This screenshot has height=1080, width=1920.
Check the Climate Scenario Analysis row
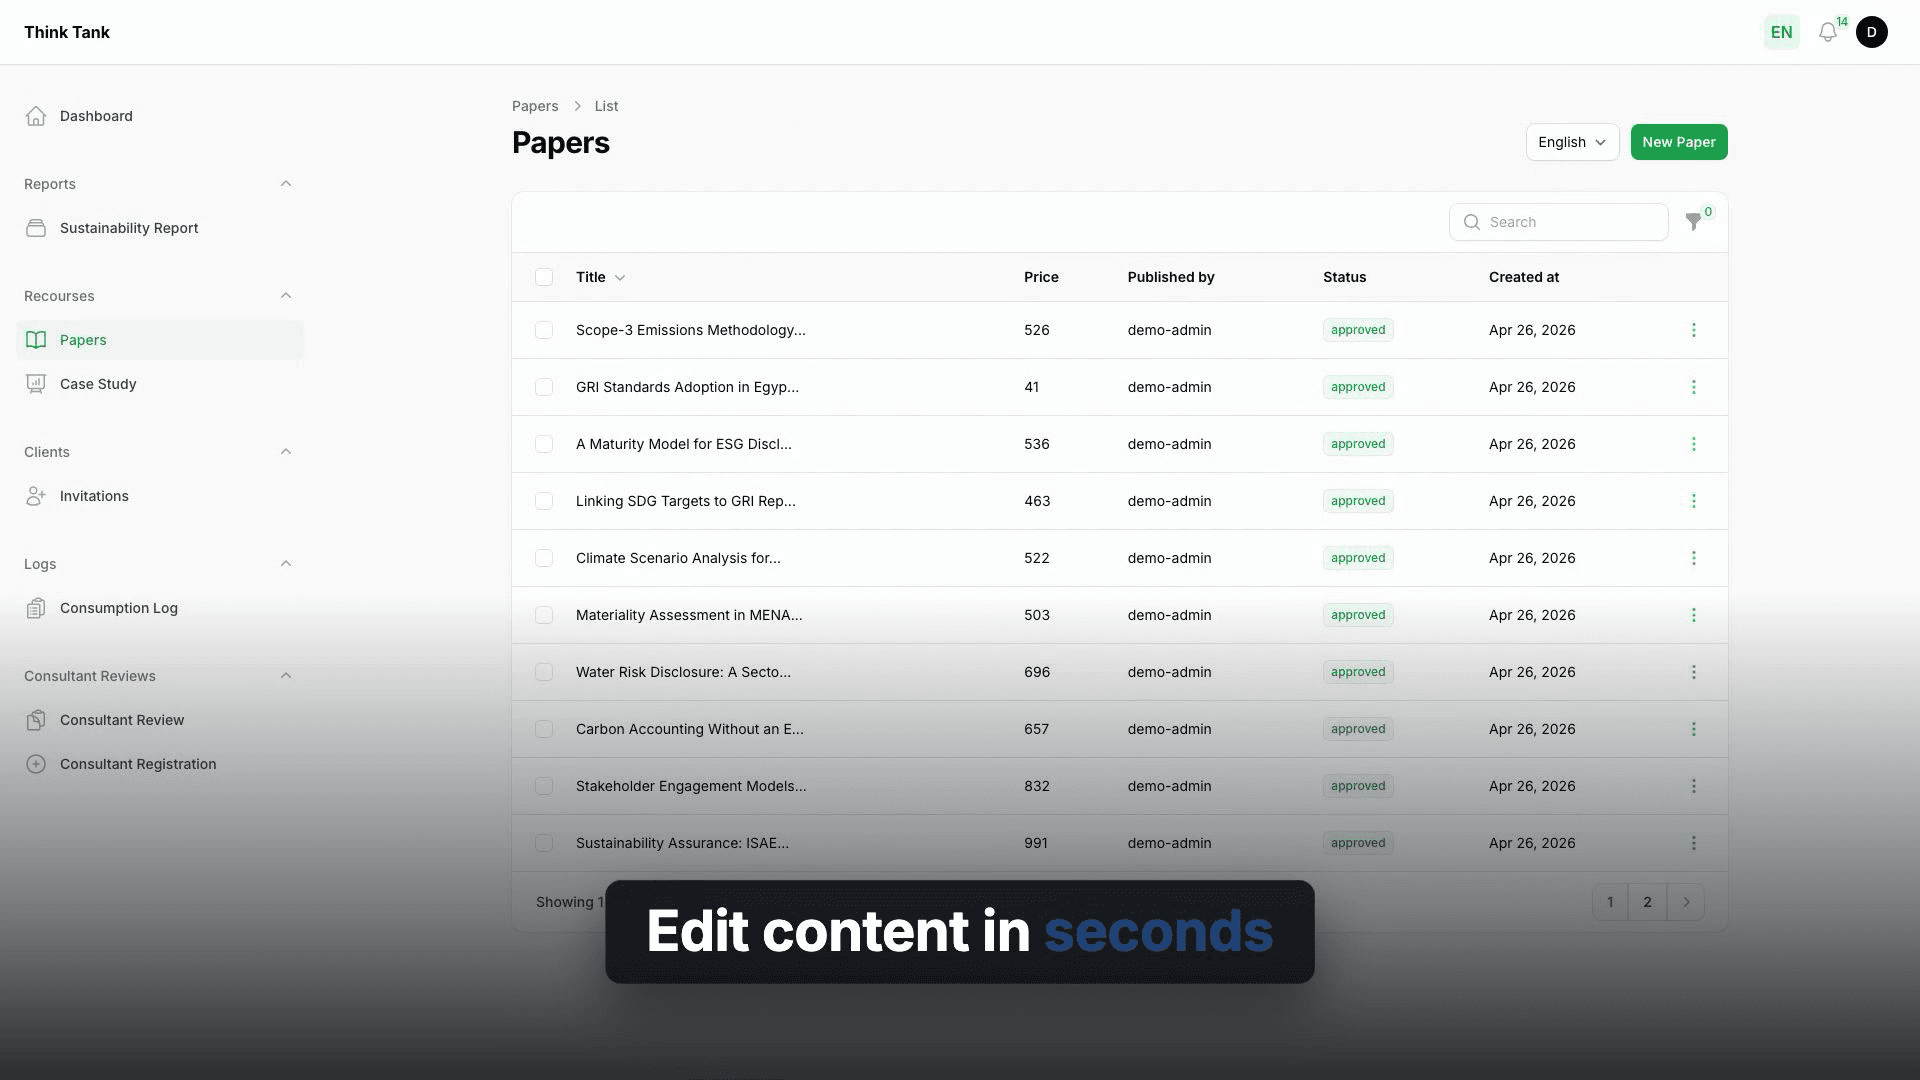(x=544, y=558)
